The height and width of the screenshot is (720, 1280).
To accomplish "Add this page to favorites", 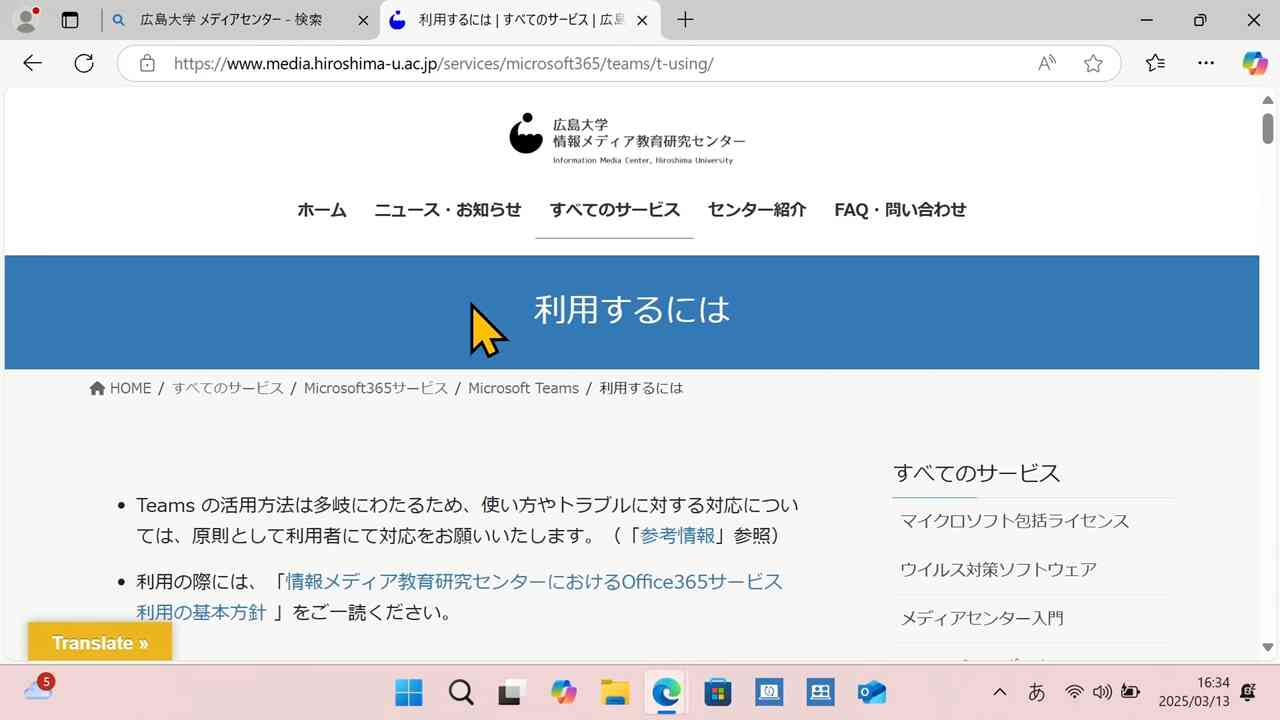I will point(1093,63).
